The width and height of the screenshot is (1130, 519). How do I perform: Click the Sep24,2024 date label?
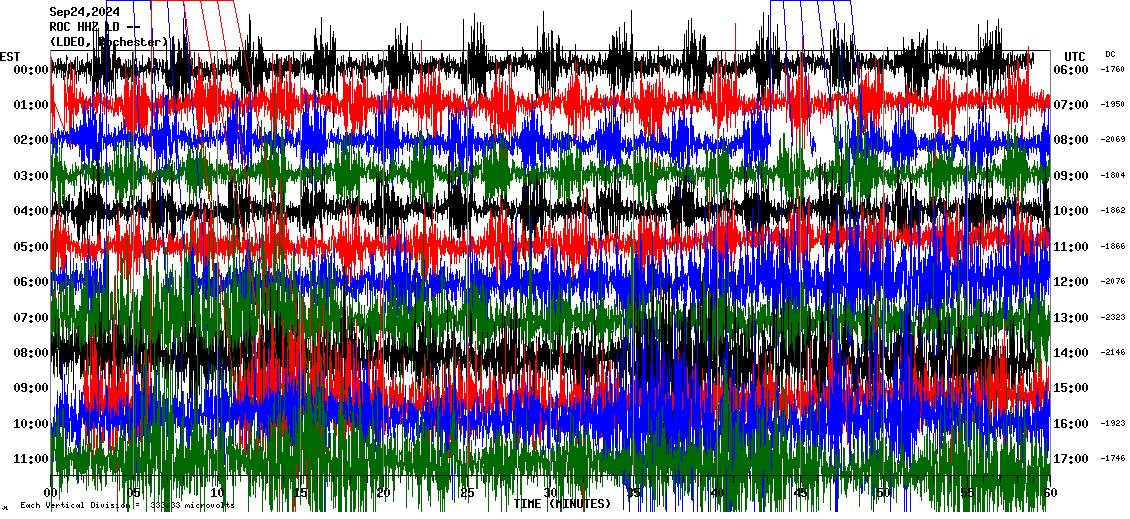coord(84,12)
